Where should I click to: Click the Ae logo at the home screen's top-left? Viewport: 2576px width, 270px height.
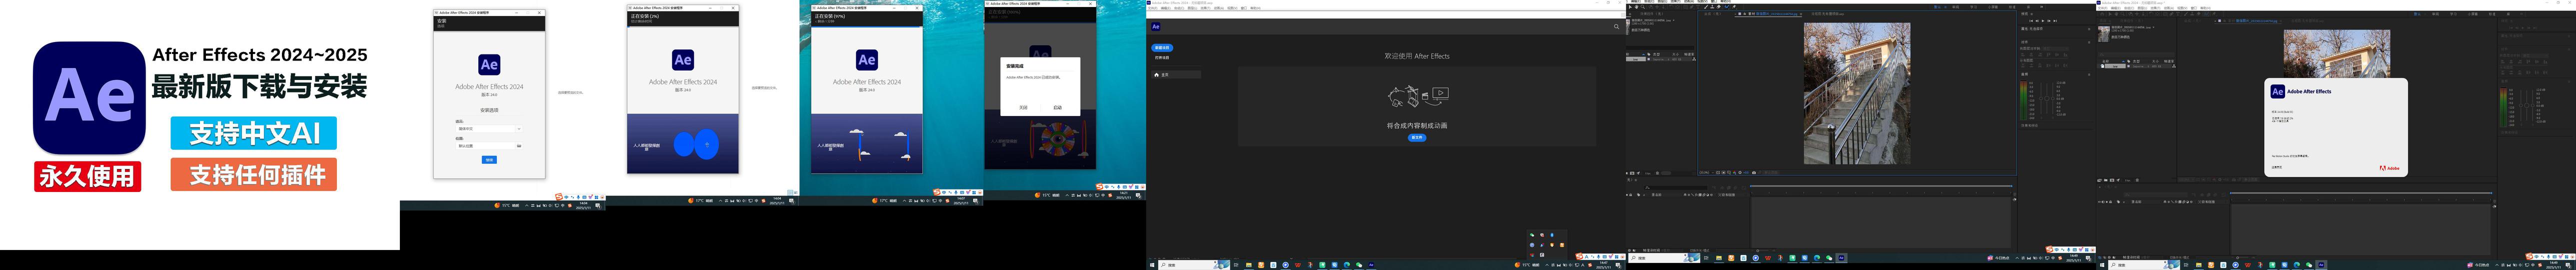coord(1156,27)
